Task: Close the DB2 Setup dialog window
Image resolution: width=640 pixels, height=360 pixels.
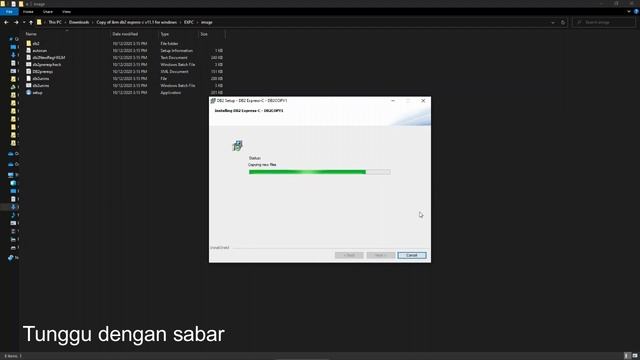Action: pos(423,100)
